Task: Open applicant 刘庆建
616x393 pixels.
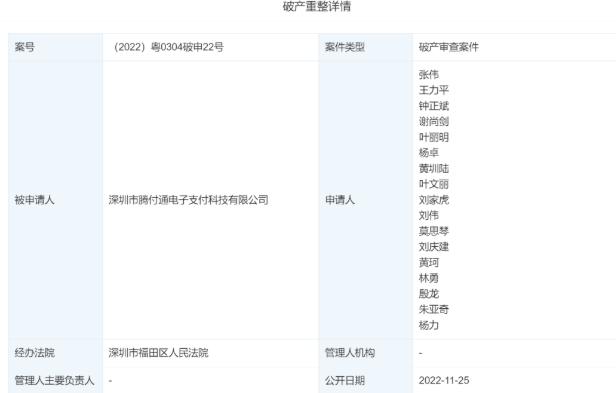Action: pyautogui.click(x=434, y=247)
